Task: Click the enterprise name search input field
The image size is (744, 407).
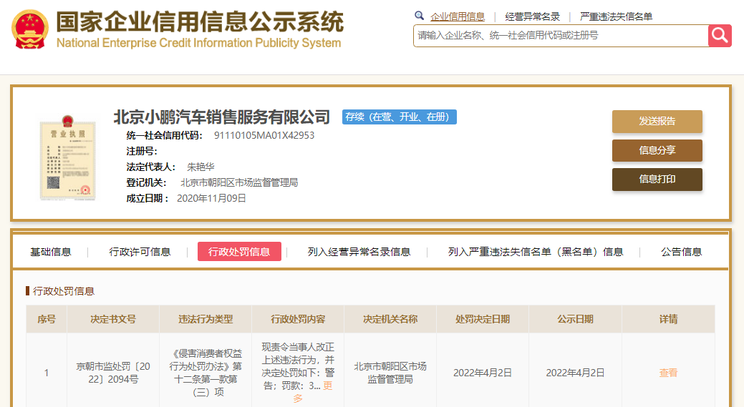Action: point(560,35)
